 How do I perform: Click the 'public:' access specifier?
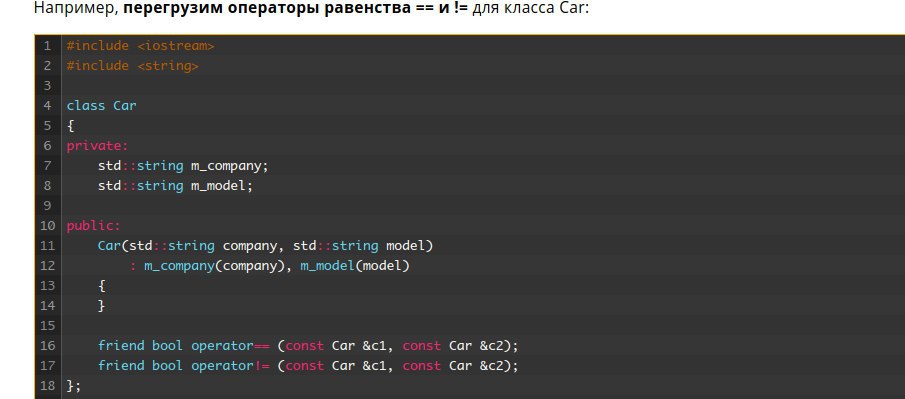[x=94, y=226]
